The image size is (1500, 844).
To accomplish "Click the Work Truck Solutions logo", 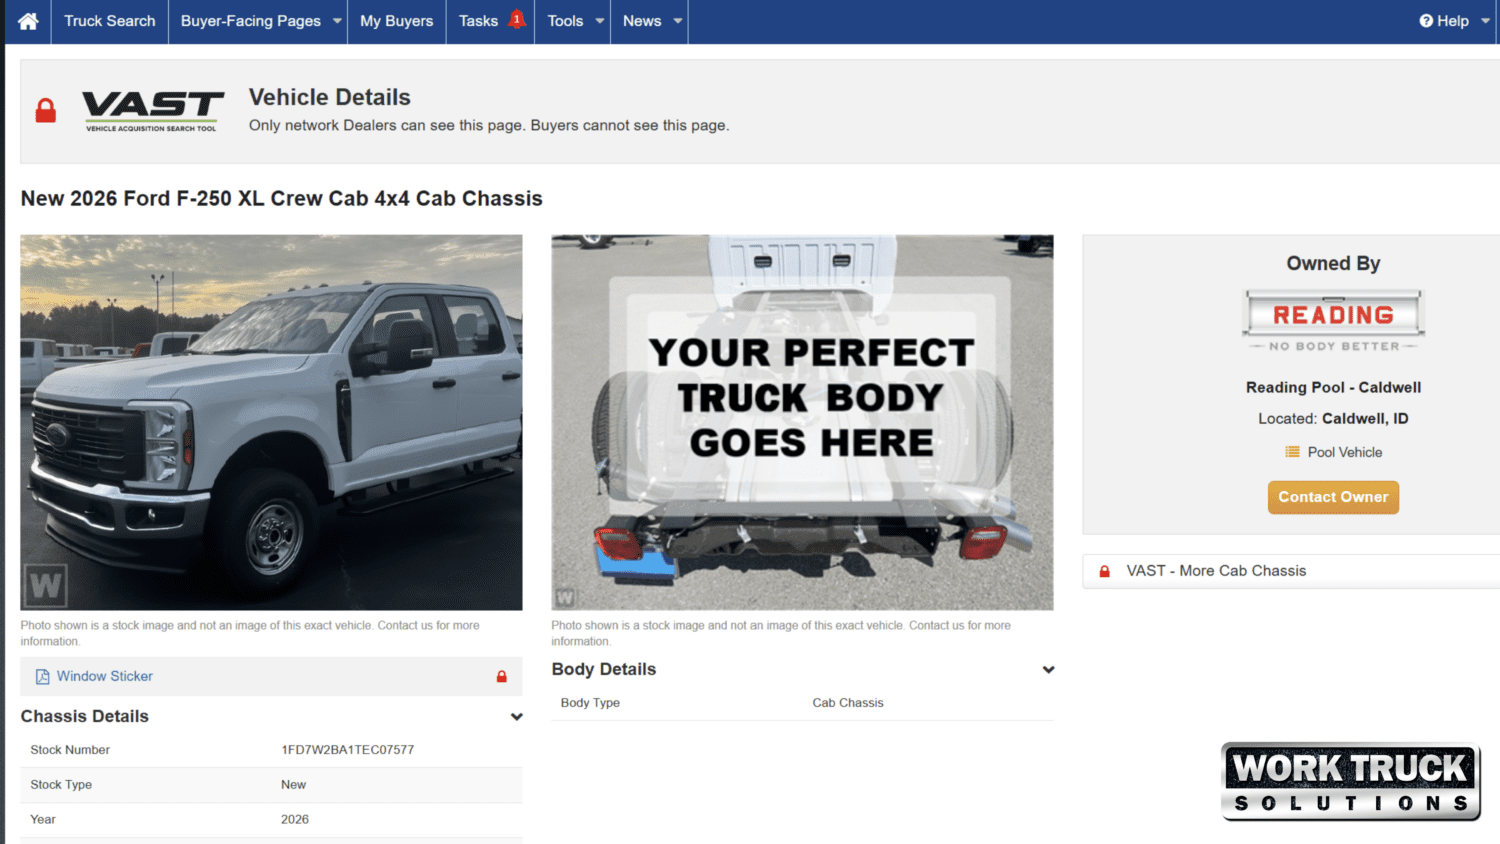I will tap(1350, 781).
